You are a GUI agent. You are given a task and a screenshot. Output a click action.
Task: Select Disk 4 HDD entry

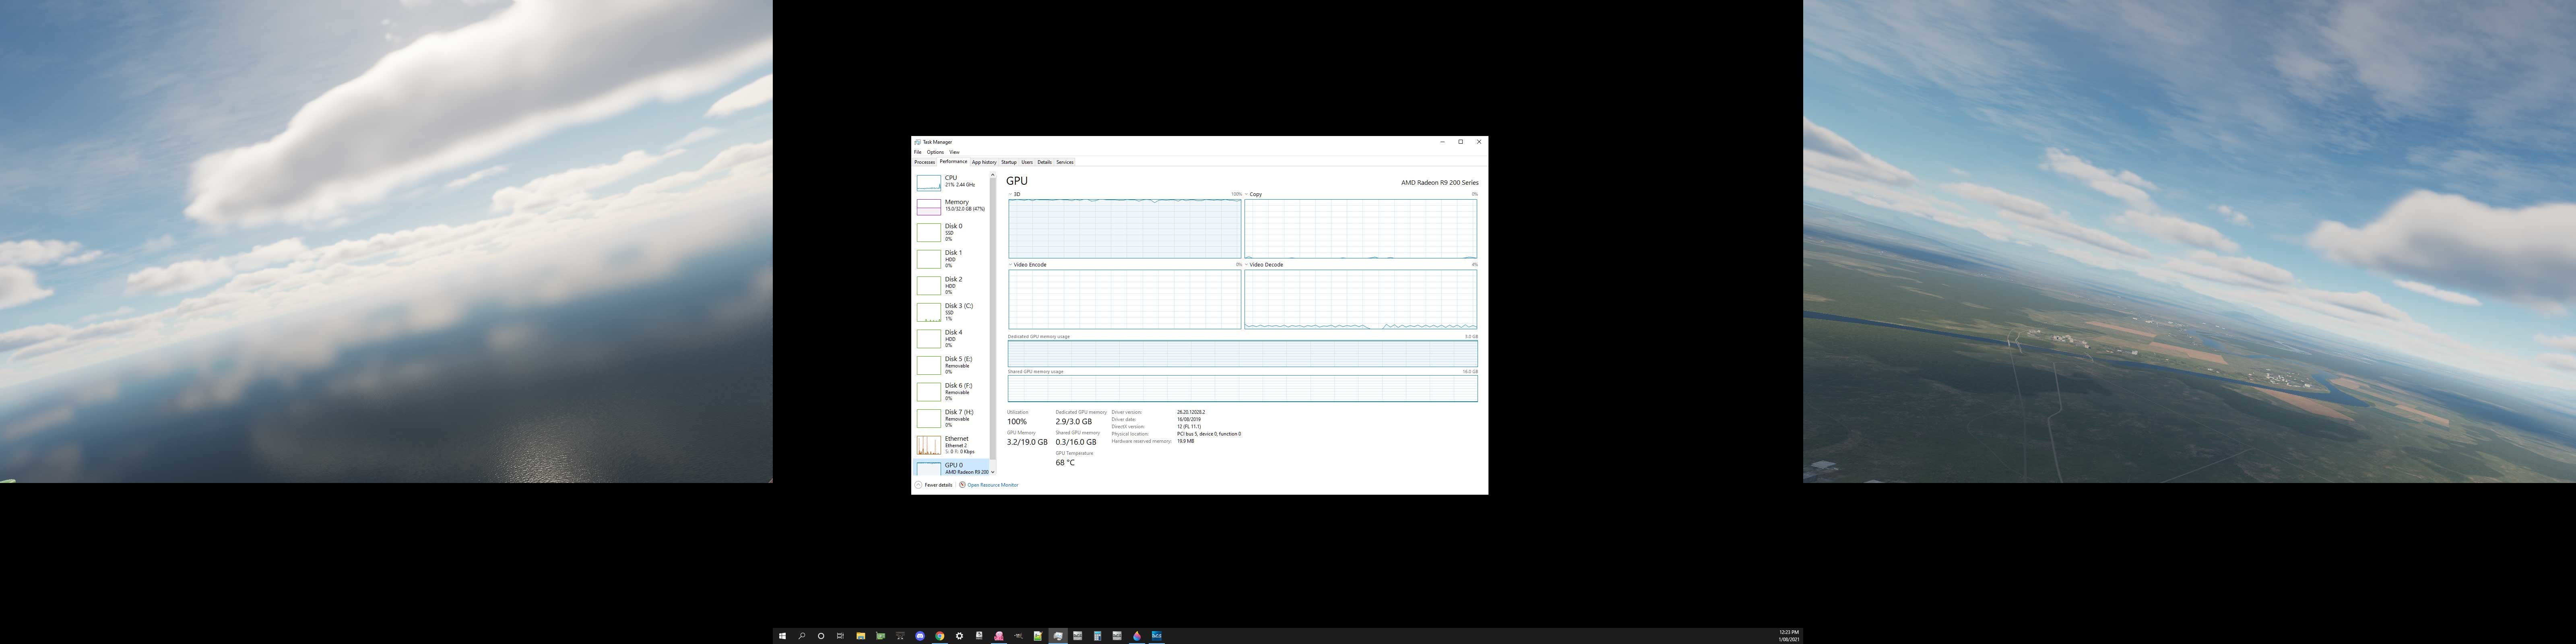click(951, 338)
